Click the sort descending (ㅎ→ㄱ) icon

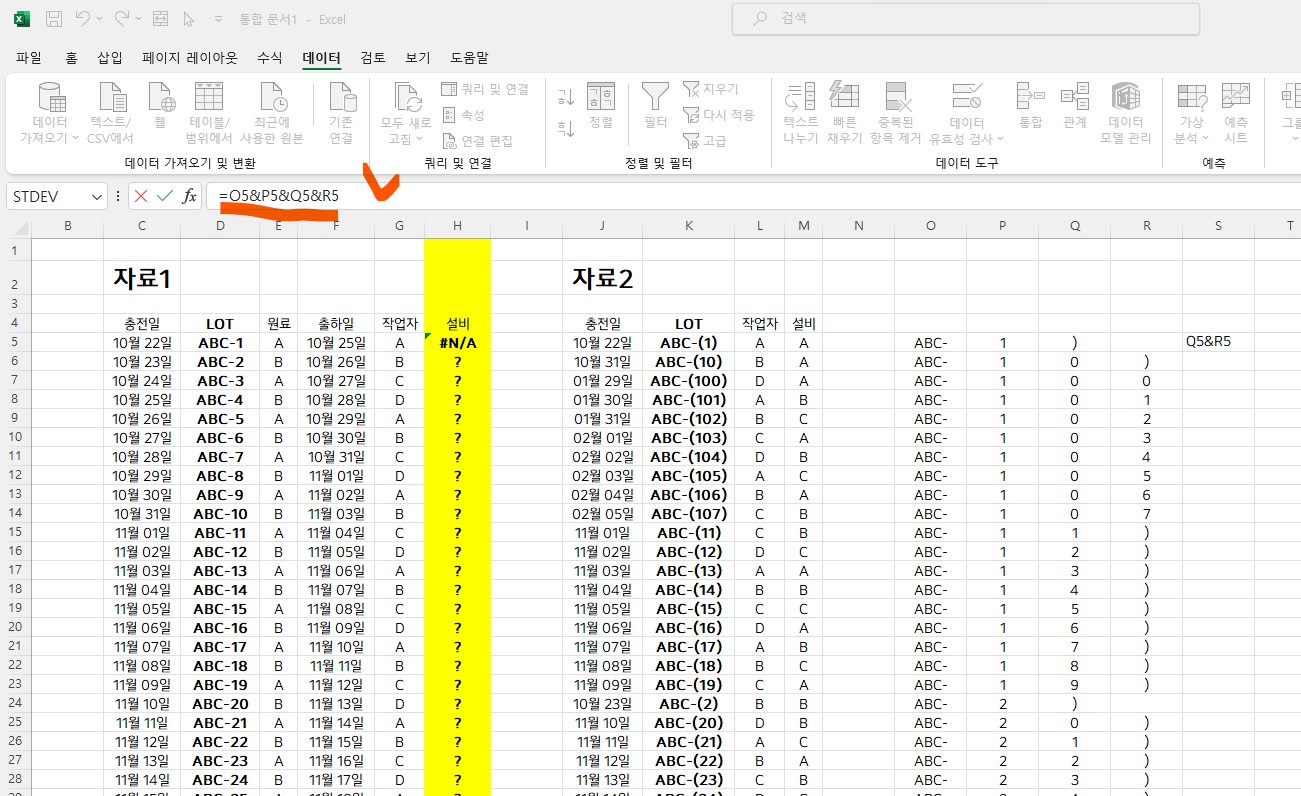[566, 128]
